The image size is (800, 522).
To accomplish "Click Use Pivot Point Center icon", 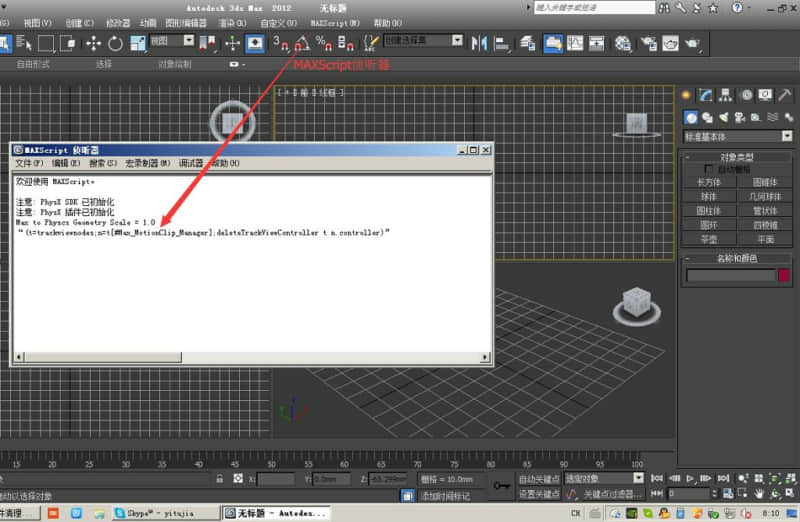I will [208, 43].
